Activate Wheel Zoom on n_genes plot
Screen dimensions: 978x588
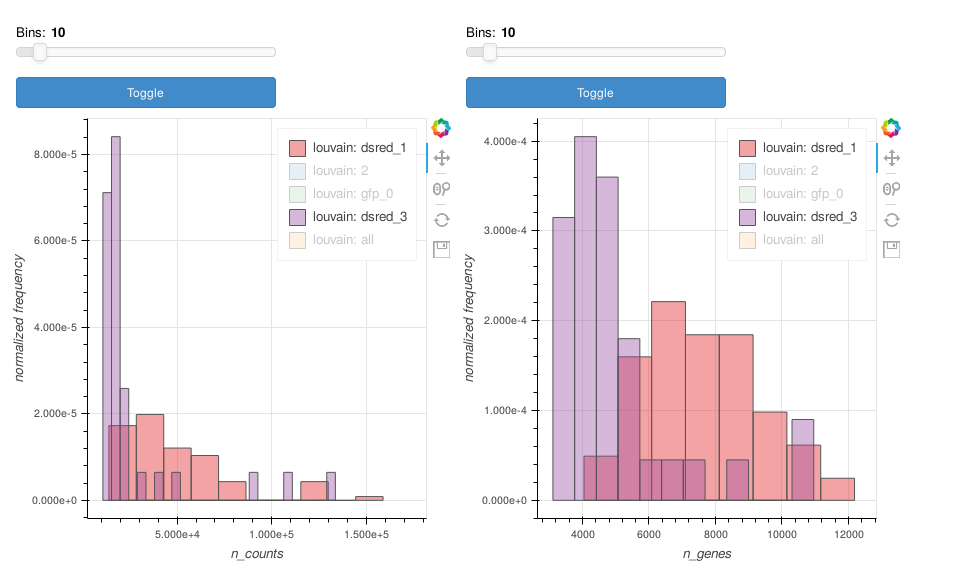point(892,188)
